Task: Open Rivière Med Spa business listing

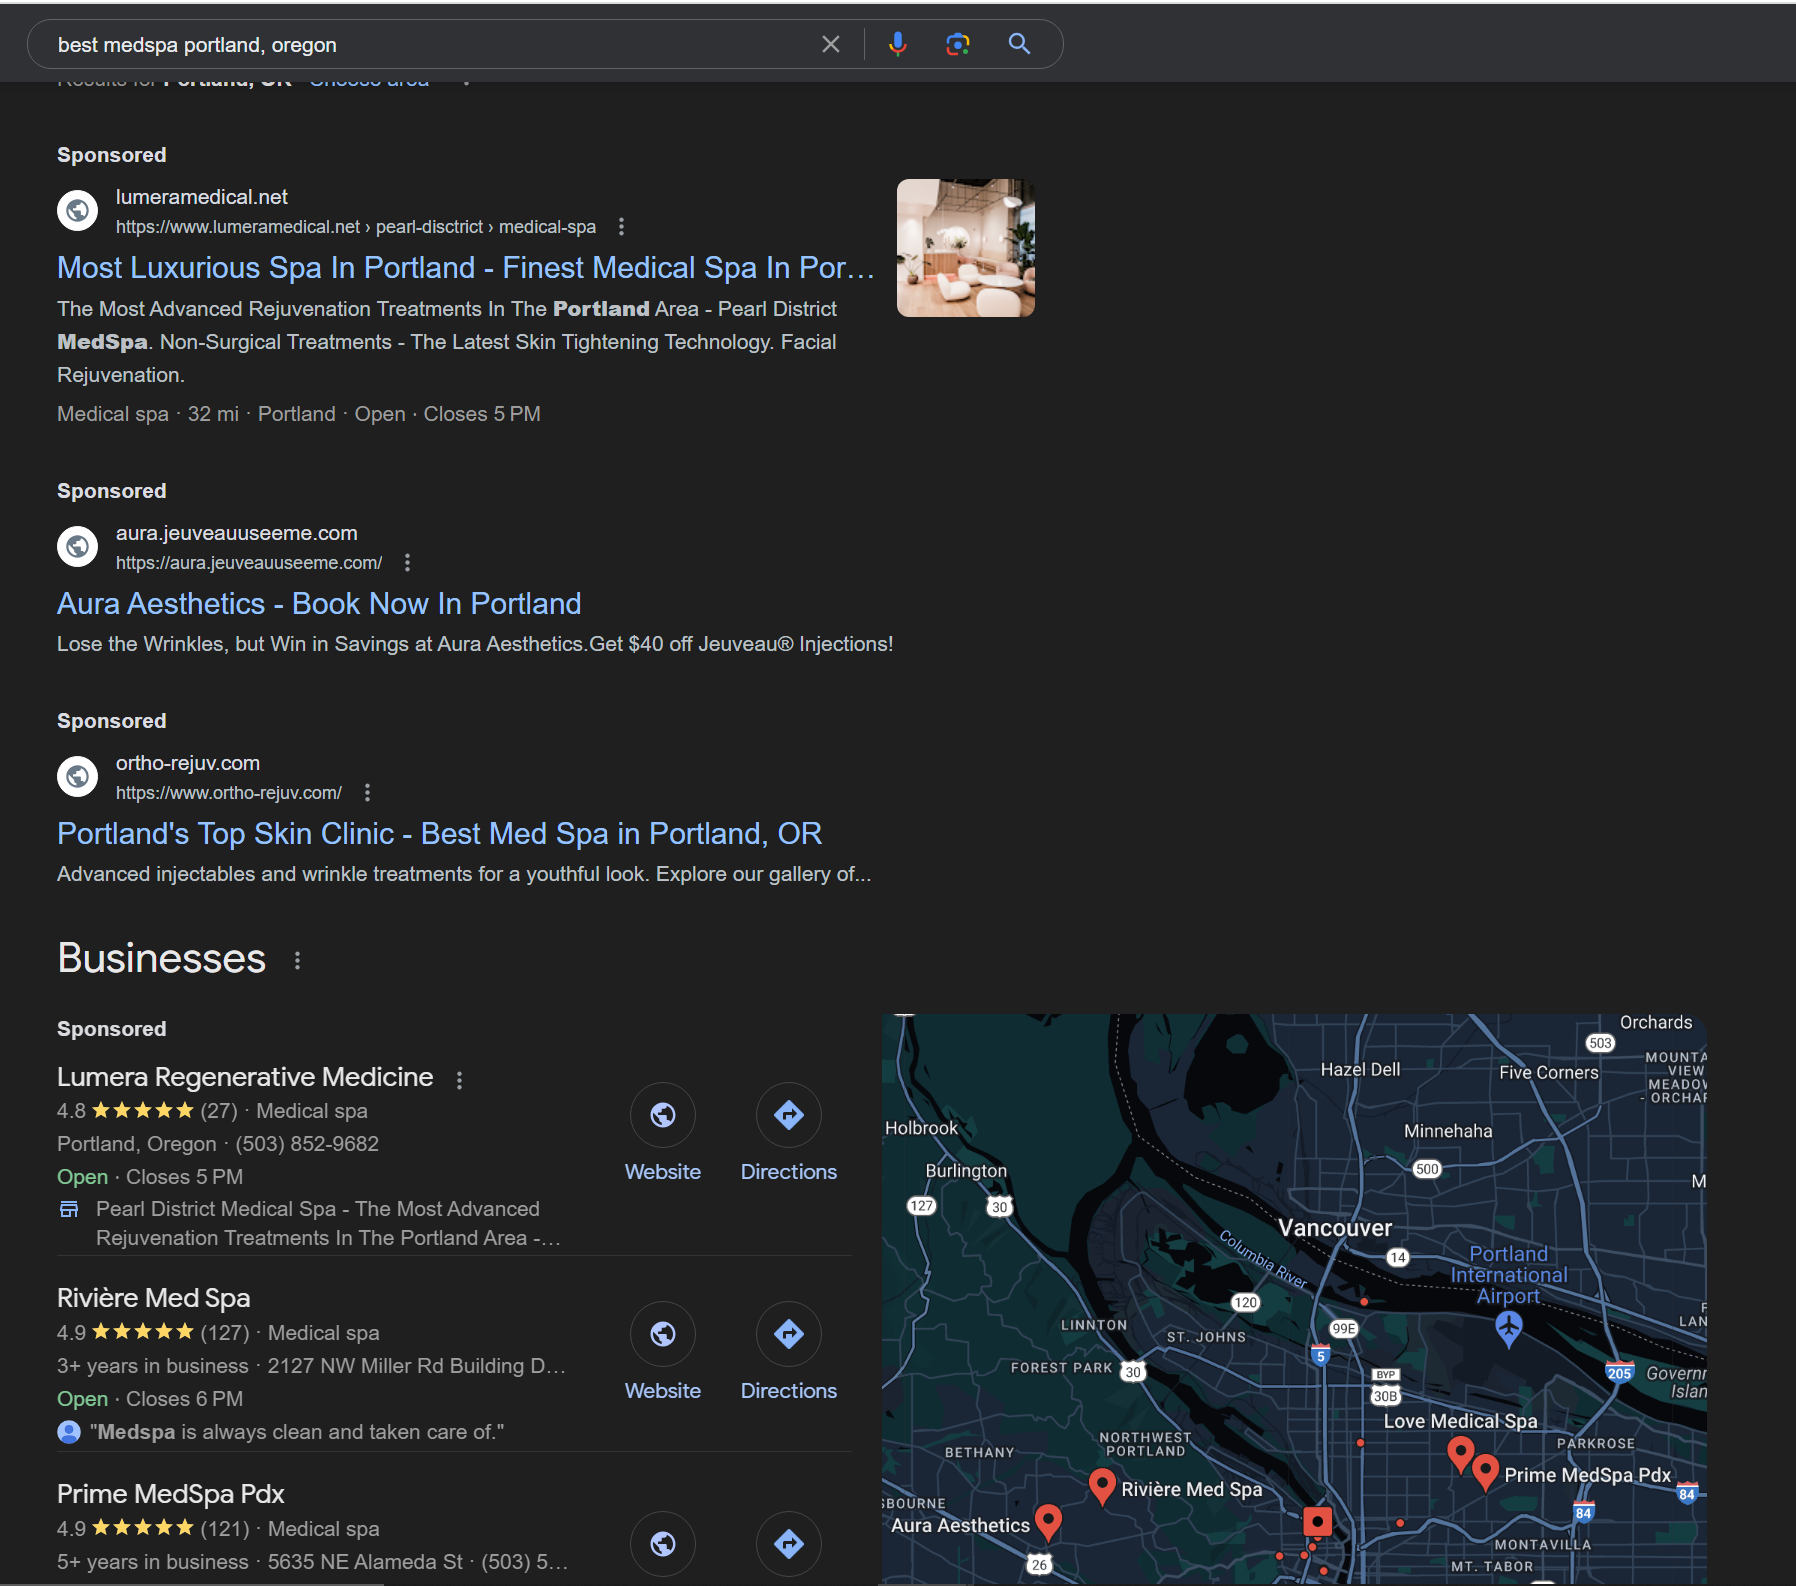Action: tap(154, 1298)
